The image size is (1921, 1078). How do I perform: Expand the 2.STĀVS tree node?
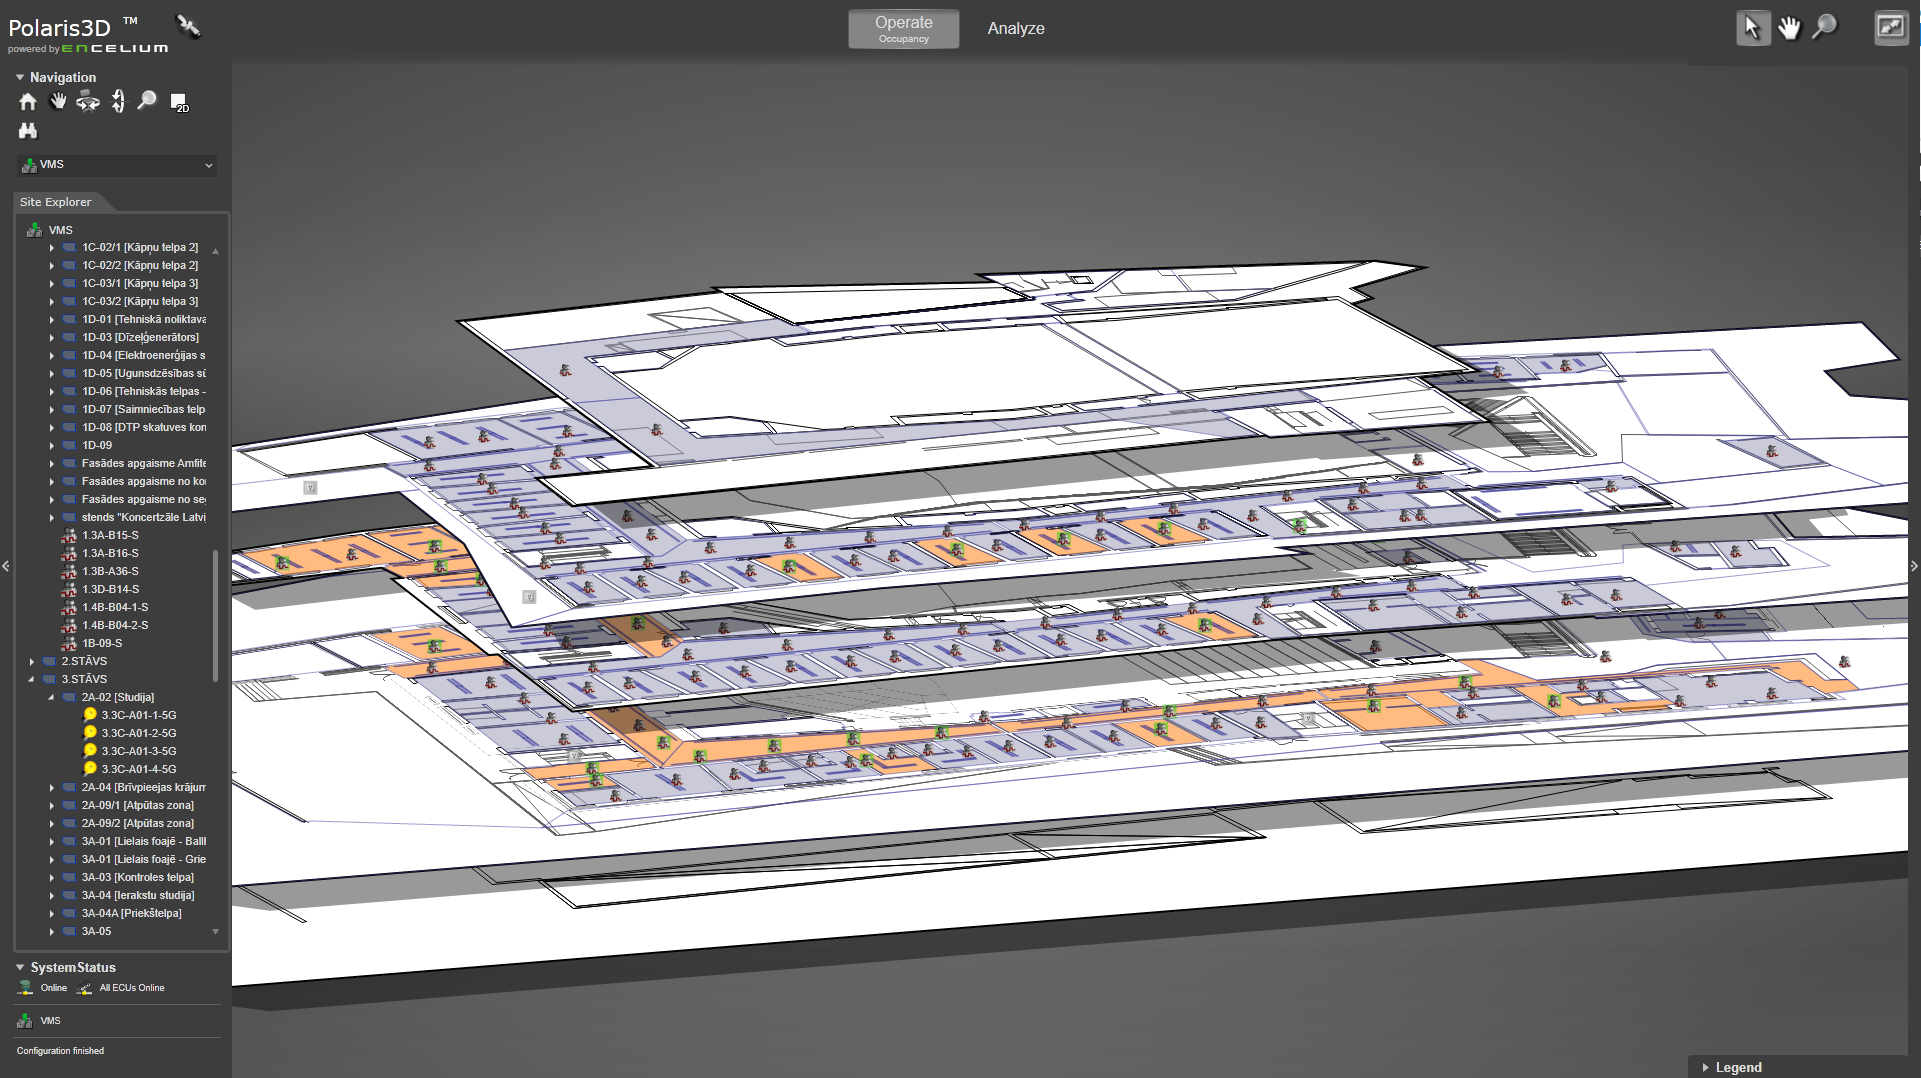32,662
